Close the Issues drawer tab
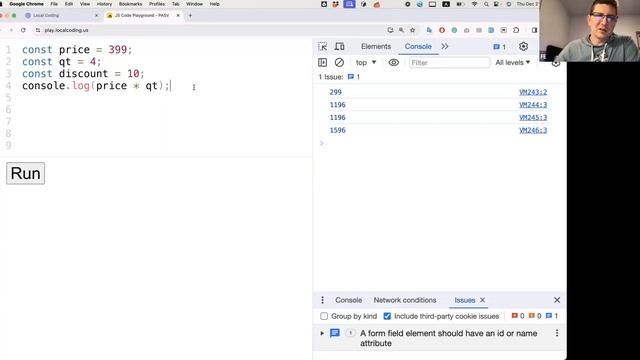 click(x=482, y=300)
